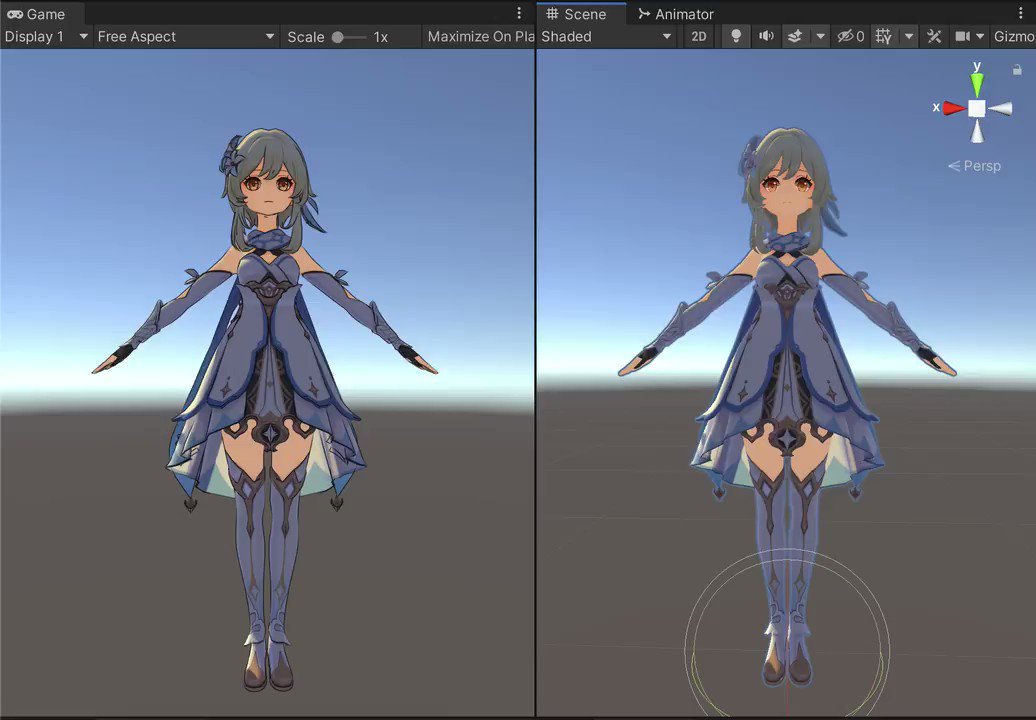This screenshot has height=720, width=1036.
Task: Open the Display 1 dropdown
Action: 46,37
